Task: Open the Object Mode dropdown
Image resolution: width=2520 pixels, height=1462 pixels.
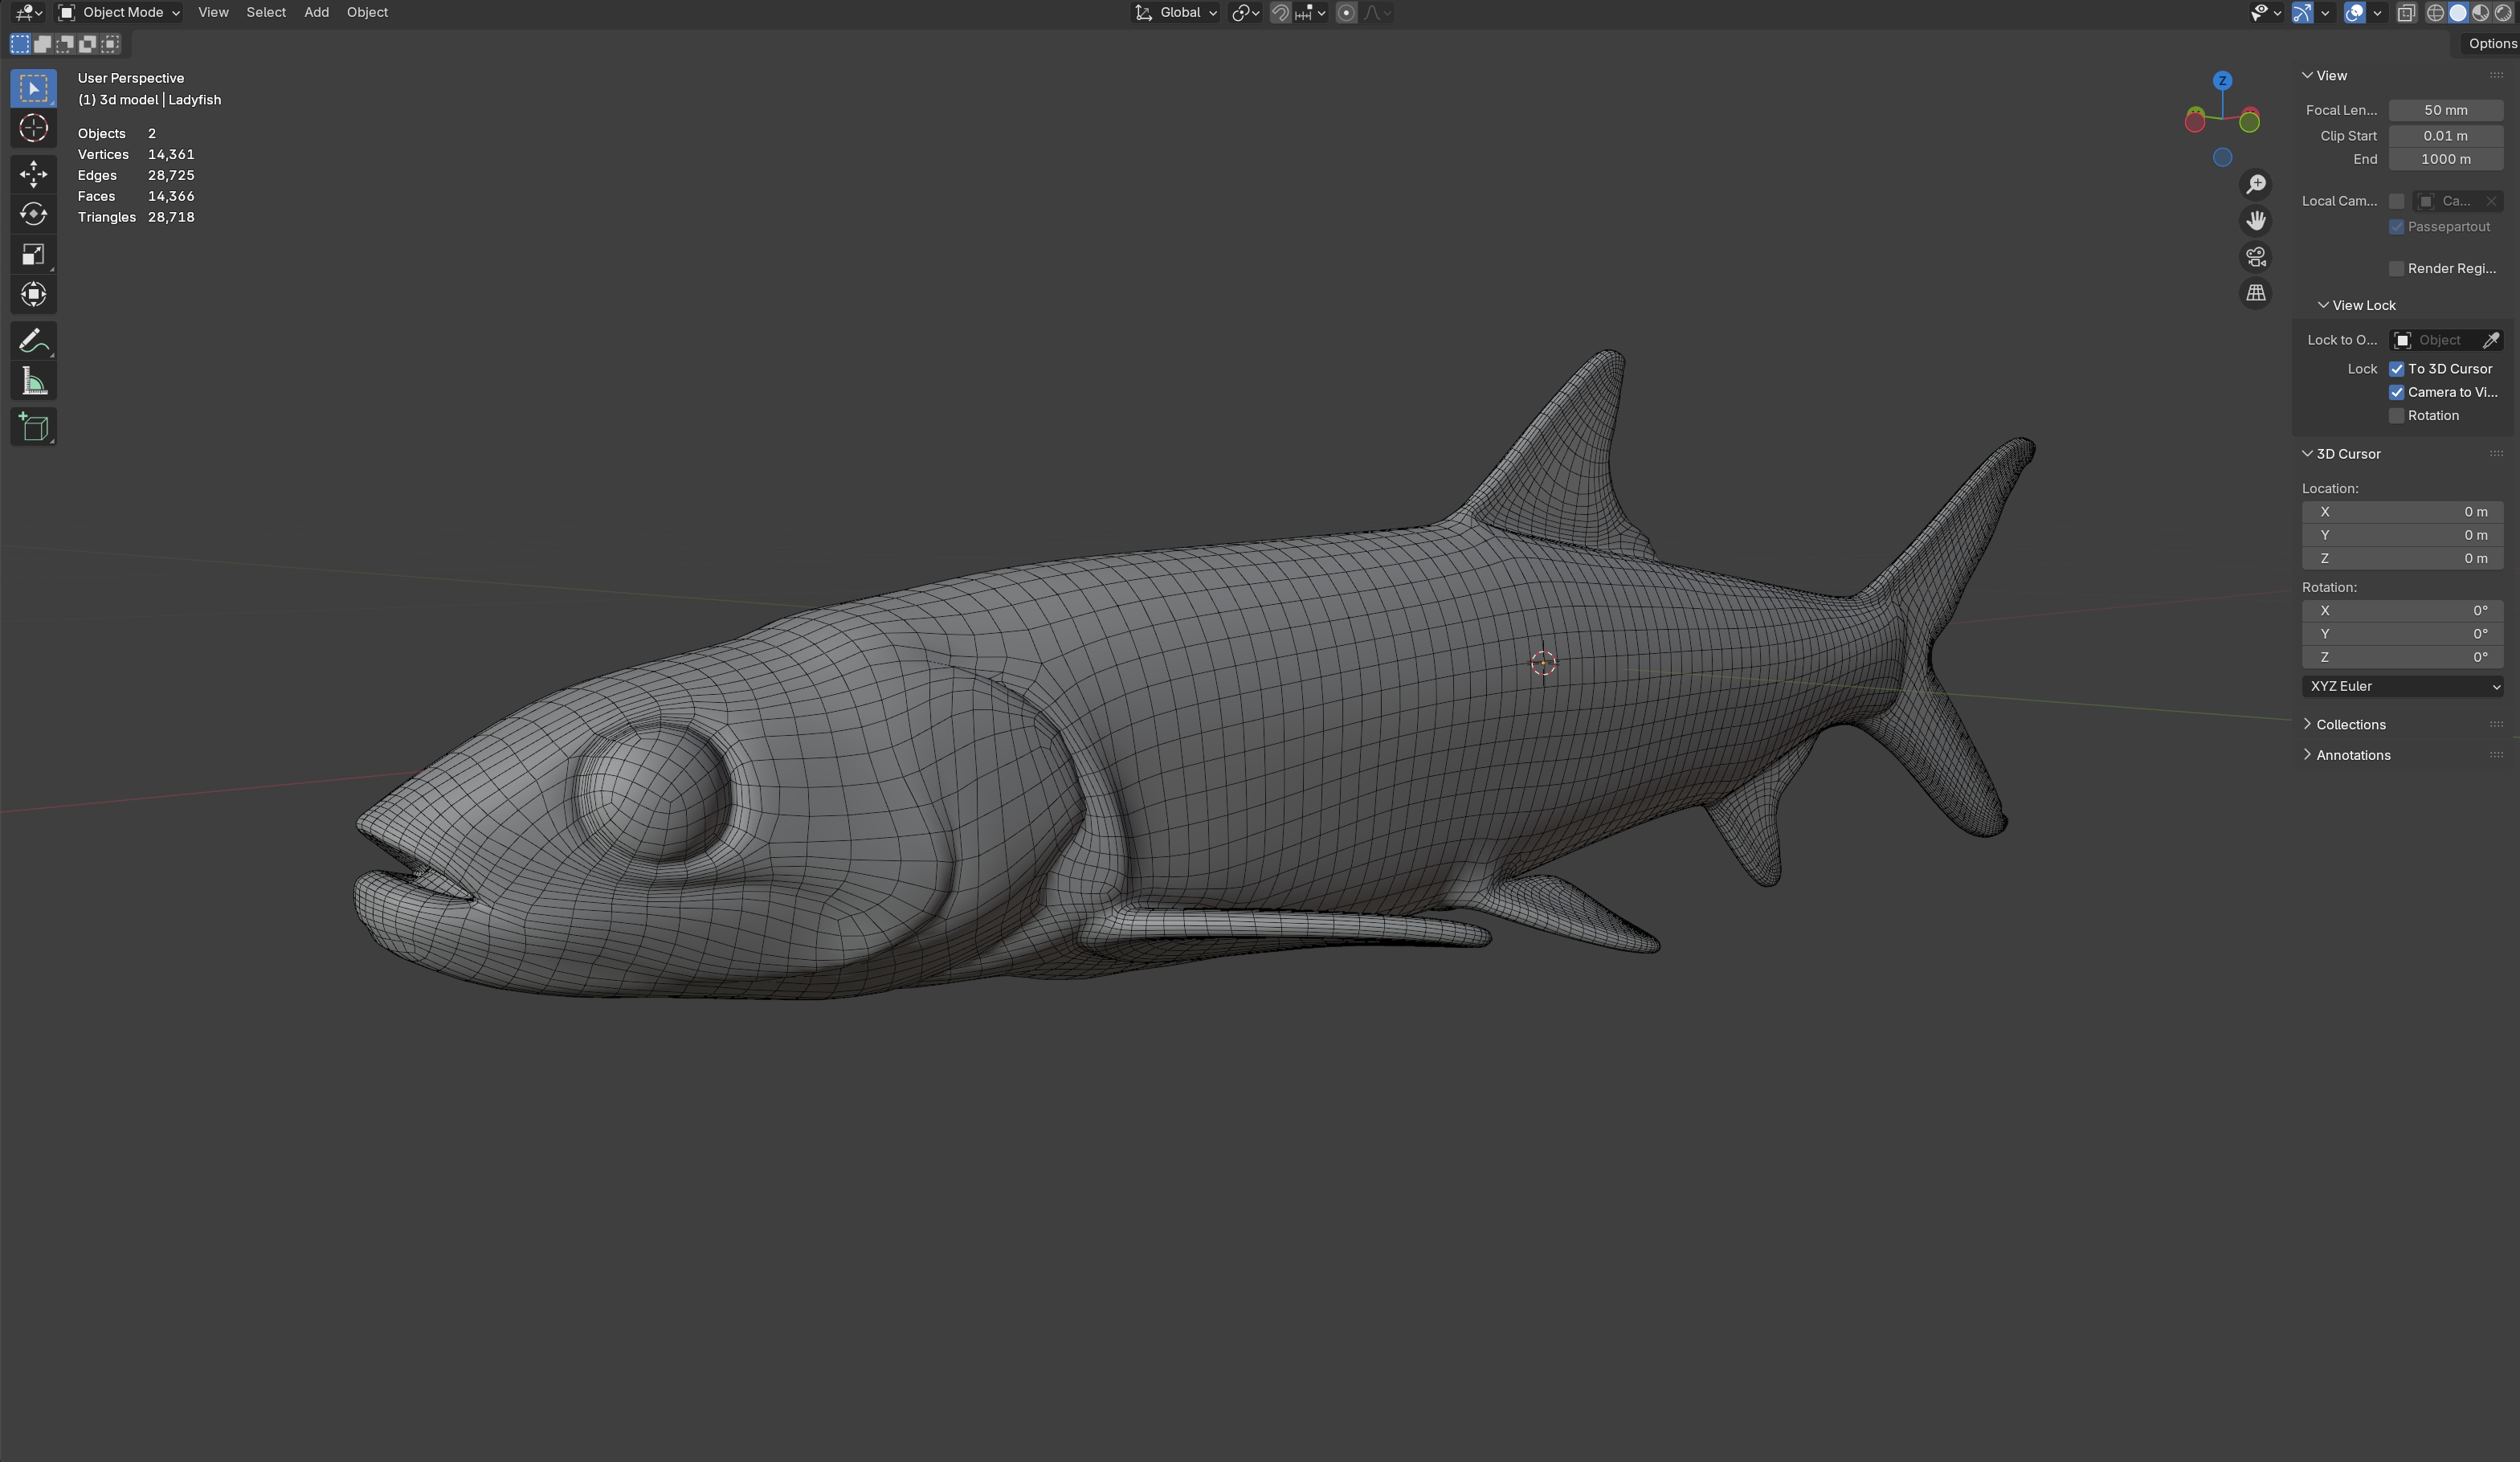Action: [119, 12]
